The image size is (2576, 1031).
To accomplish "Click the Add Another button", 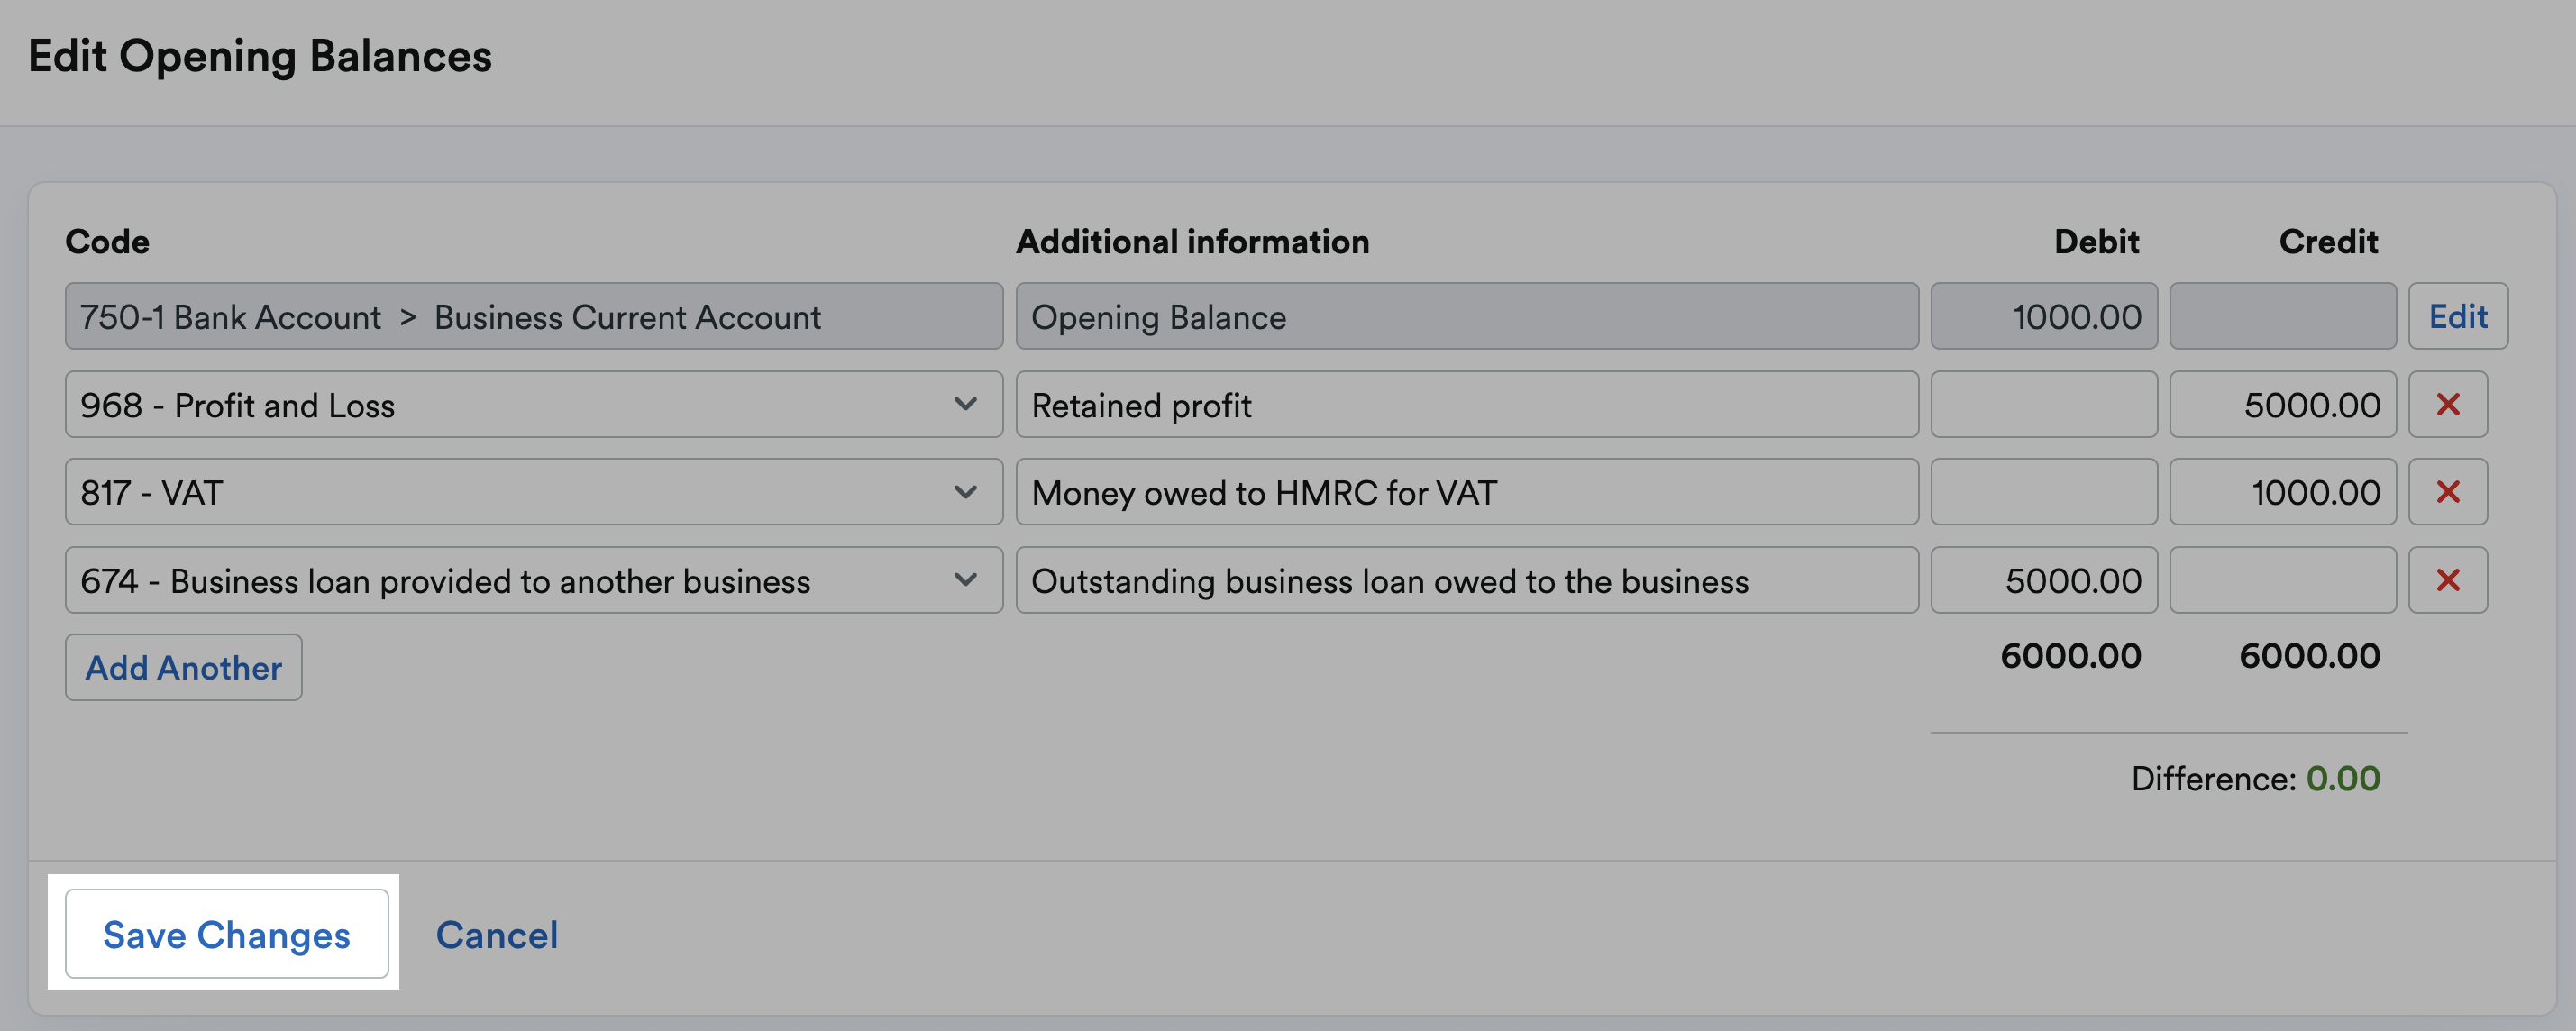I will pyautogui.click(x=184, y=667).
